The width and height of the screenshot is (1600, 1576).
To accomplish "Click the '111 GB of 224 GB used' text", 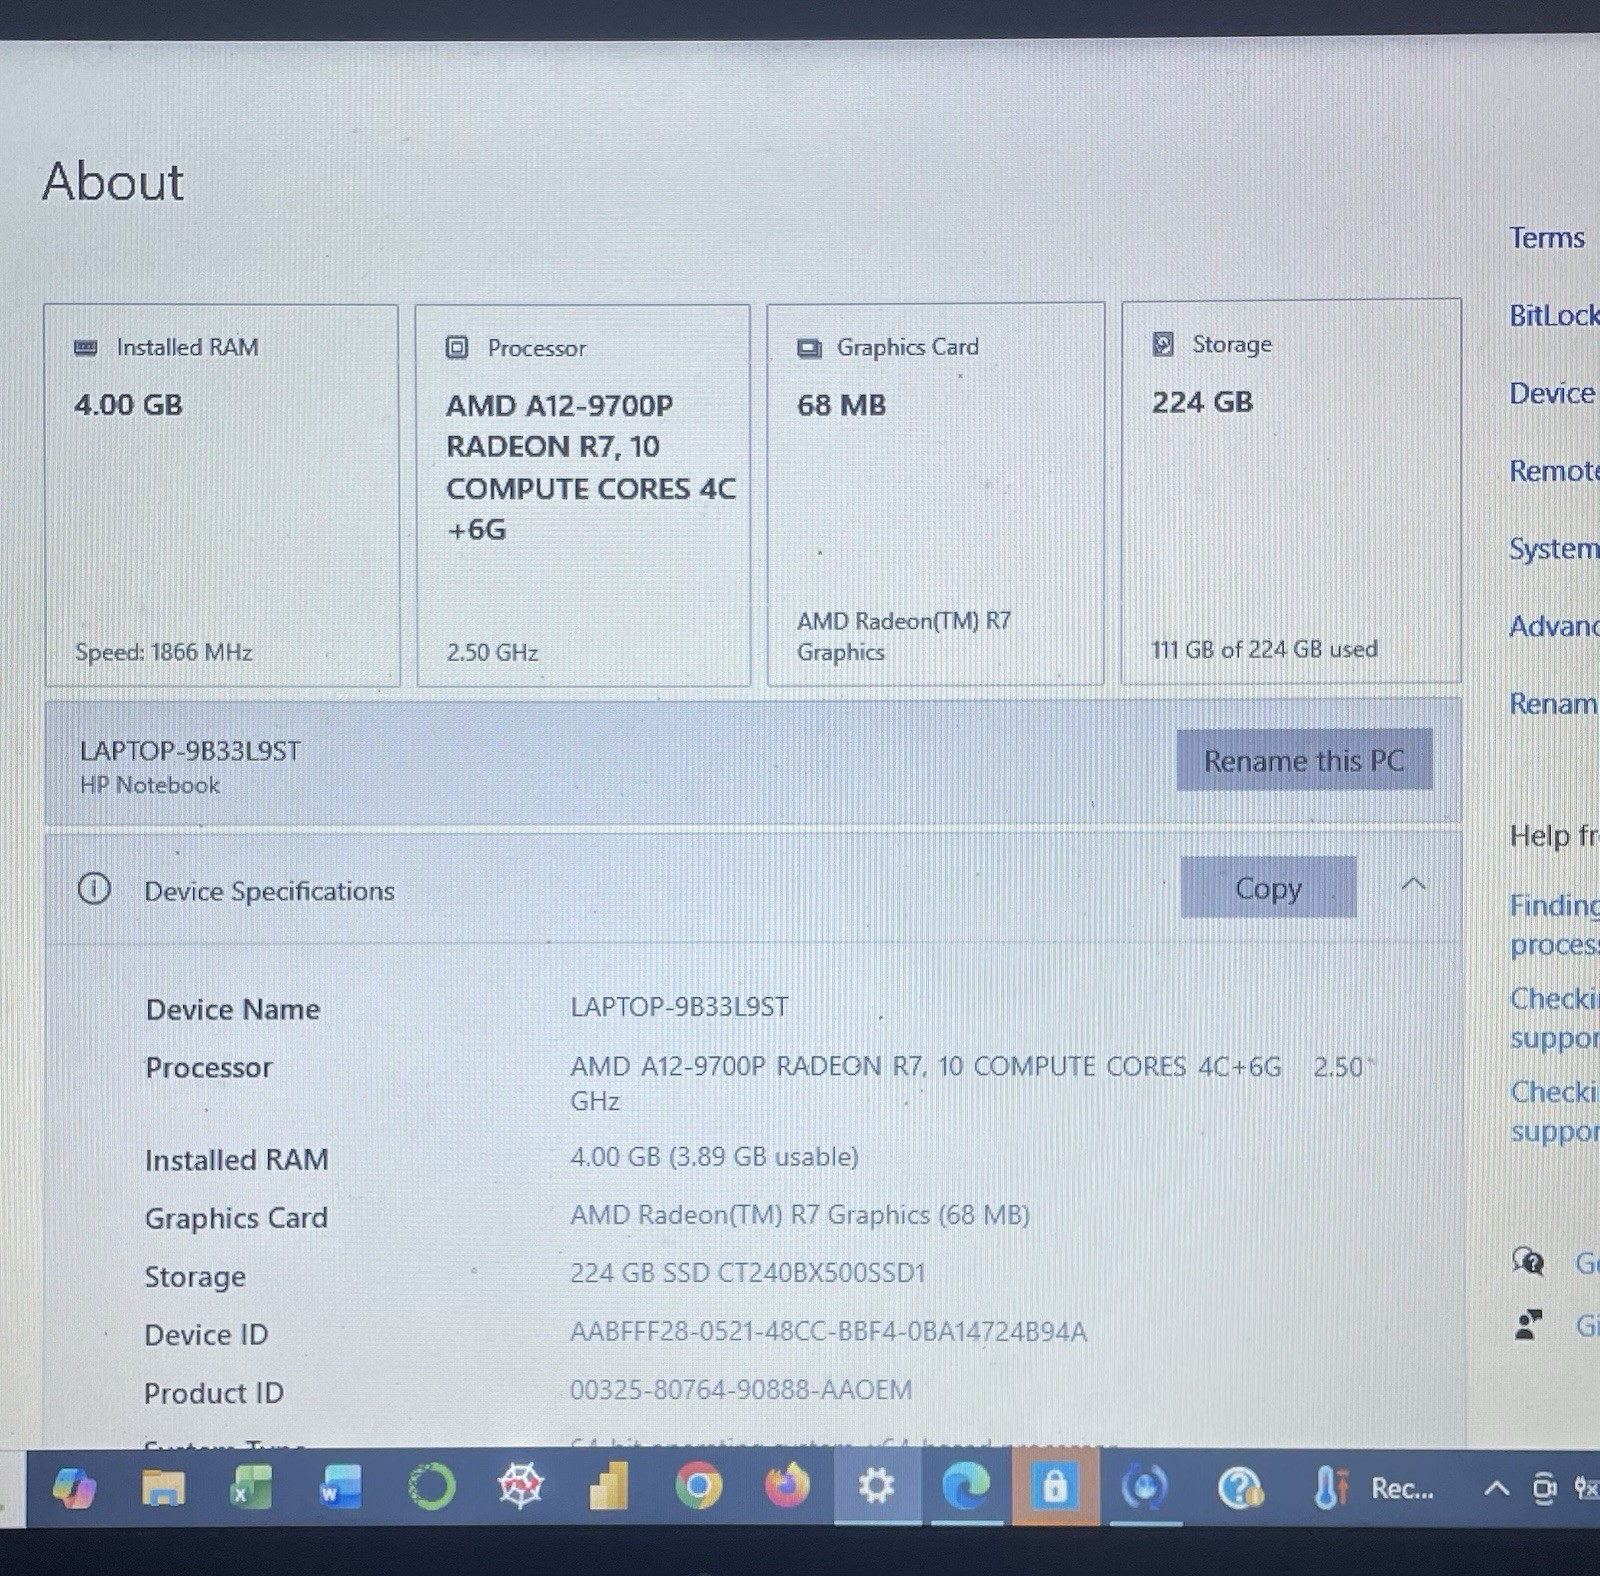I will [x=1264, y=649].
